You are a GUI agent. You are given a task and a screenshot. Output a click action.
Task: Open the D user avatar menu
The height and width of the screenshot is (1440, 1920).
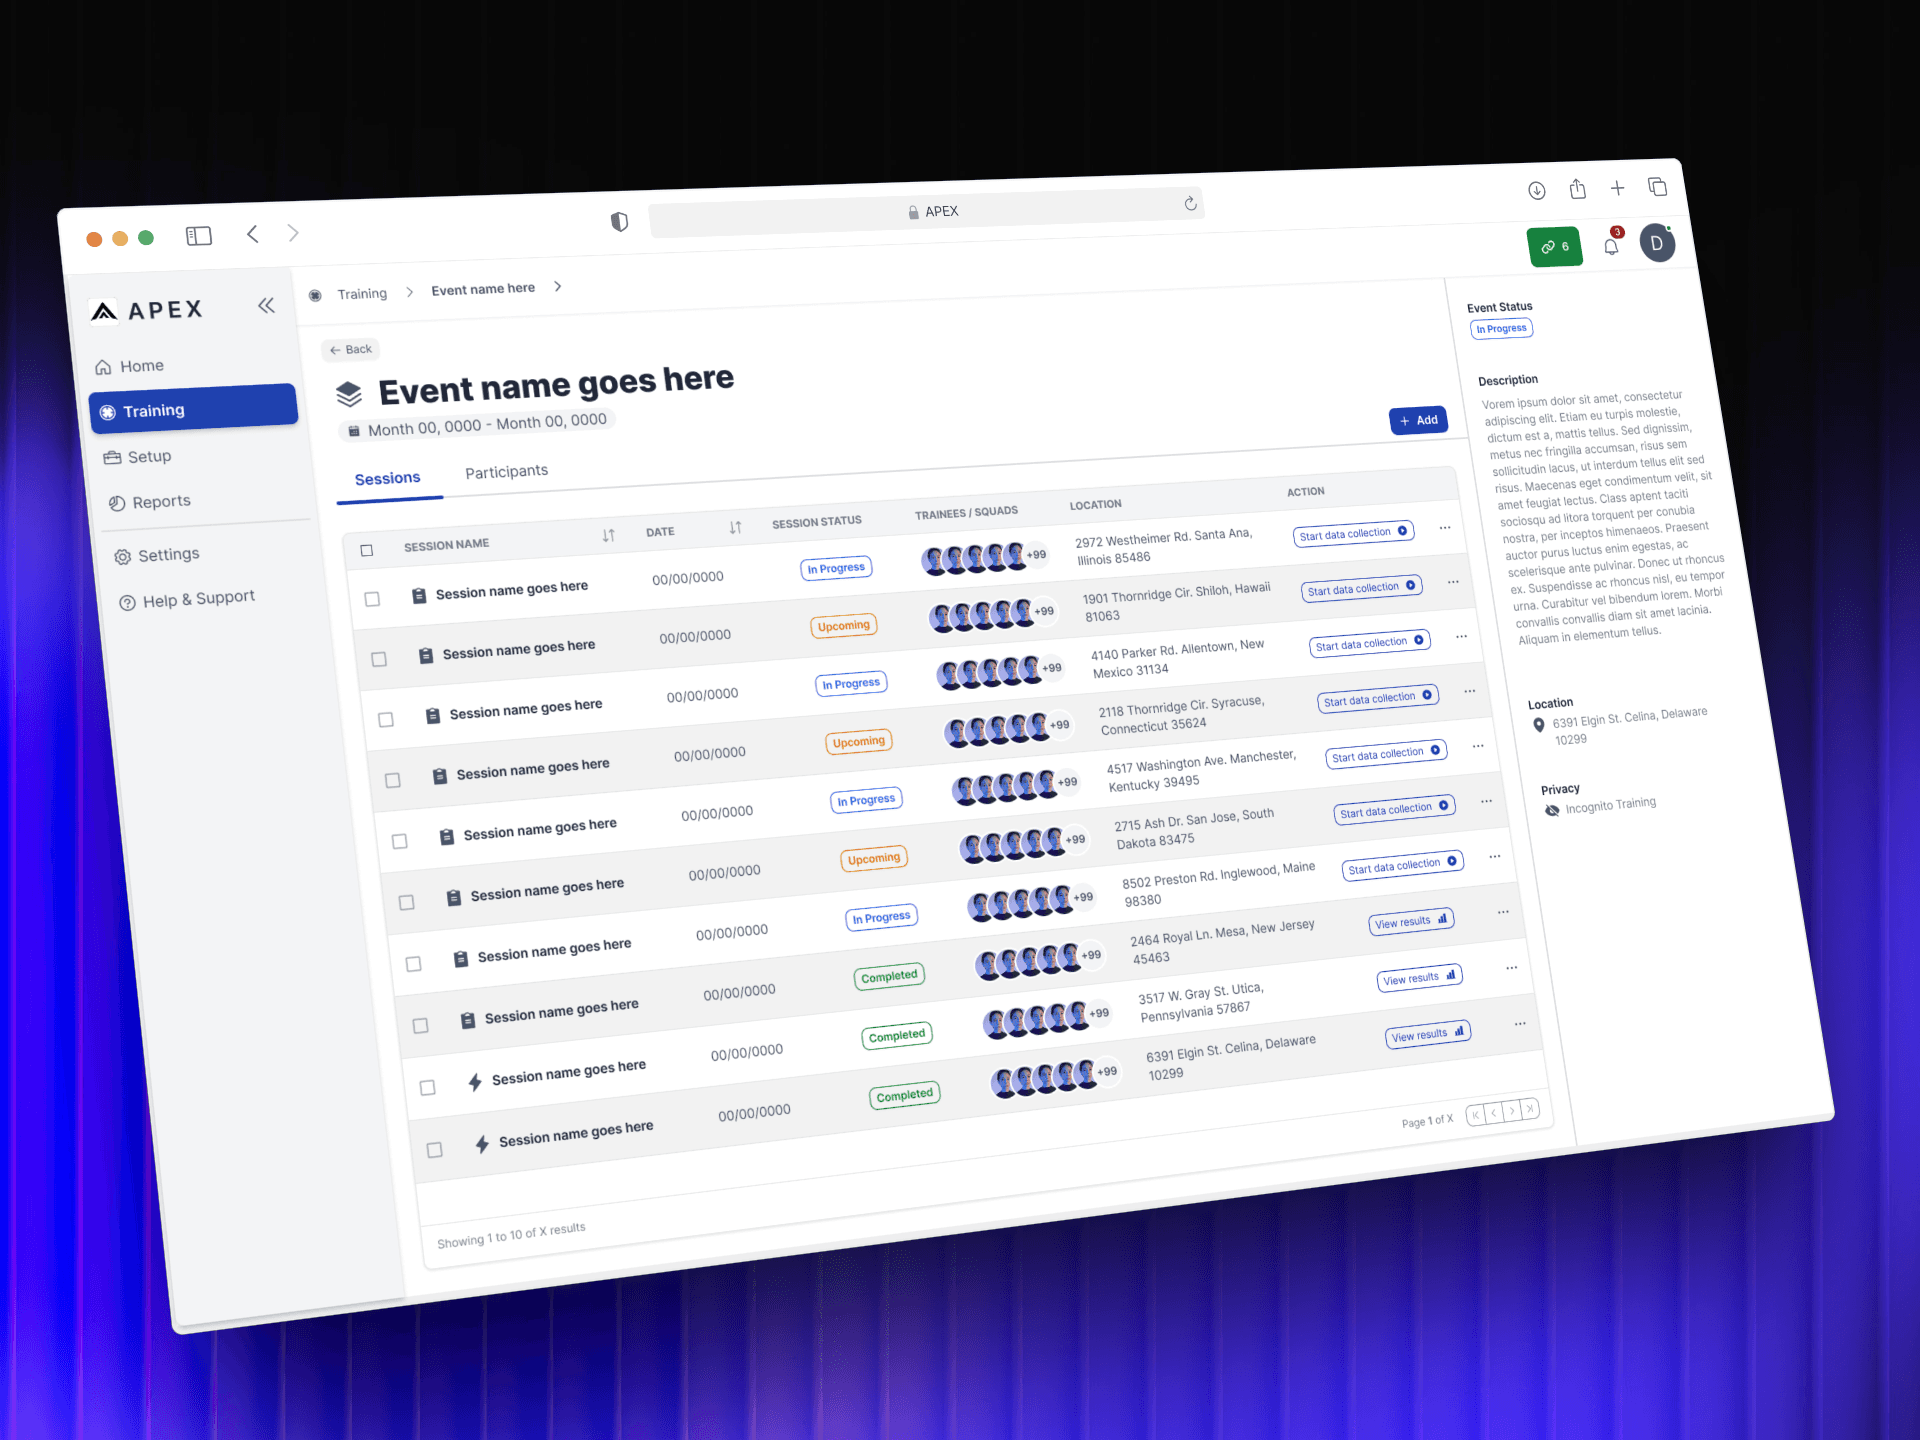[x=1657, y=243]
